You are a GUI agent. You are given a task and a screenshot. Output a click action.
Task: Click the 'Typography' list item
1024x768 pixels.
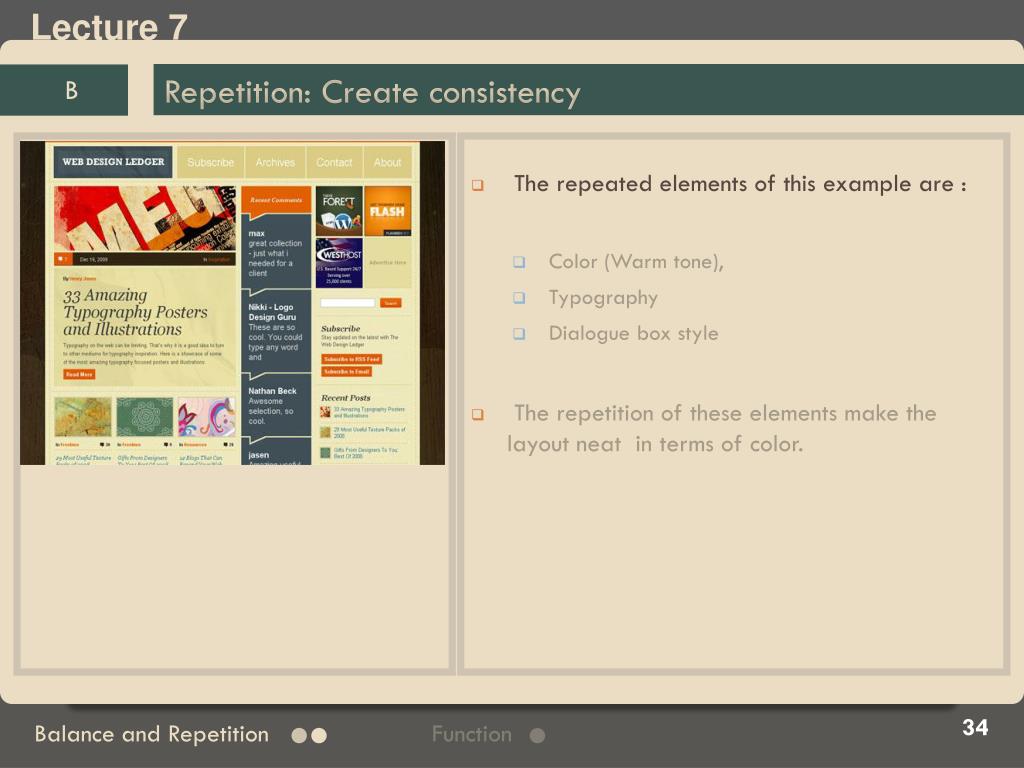click(603, 298)
